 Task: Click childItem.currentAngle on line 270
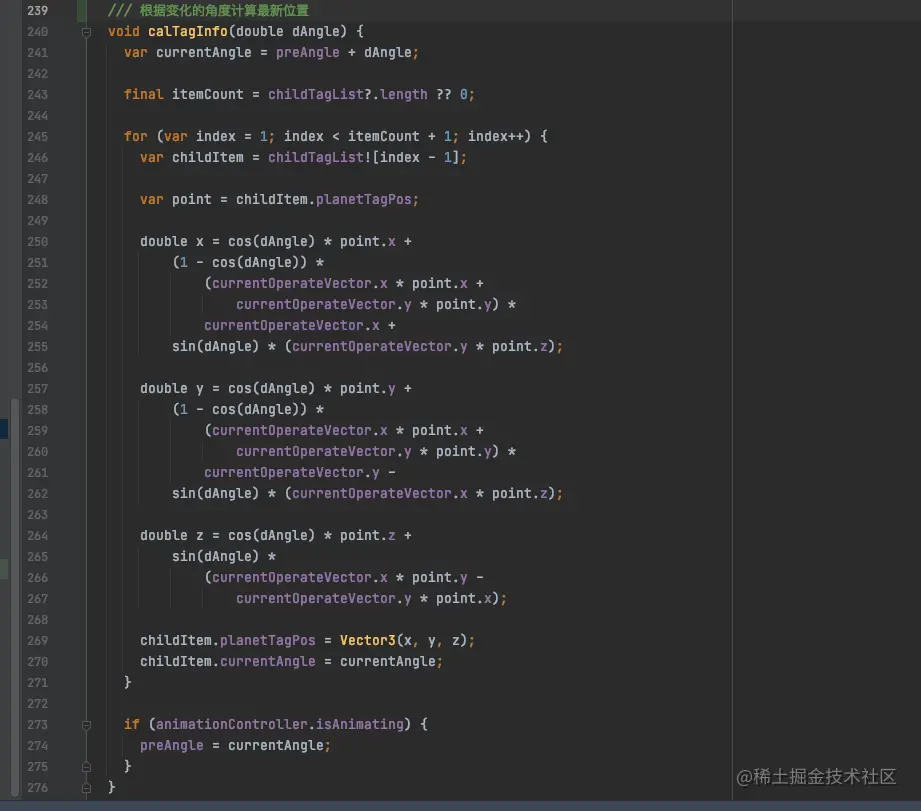227,662
